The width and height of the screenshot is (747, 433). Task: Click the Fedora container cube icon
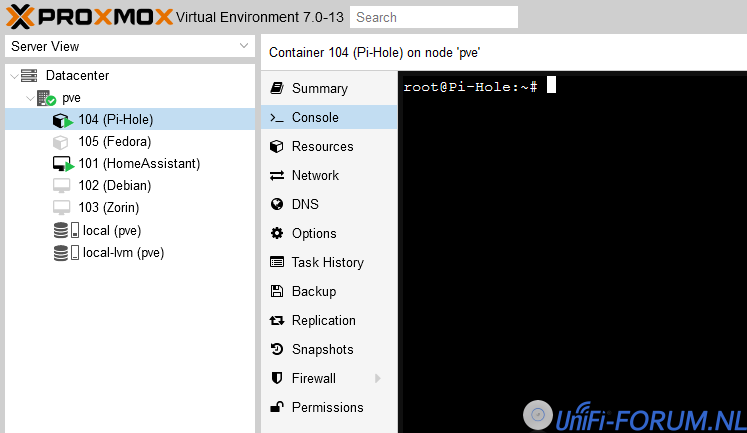point(62,142)
